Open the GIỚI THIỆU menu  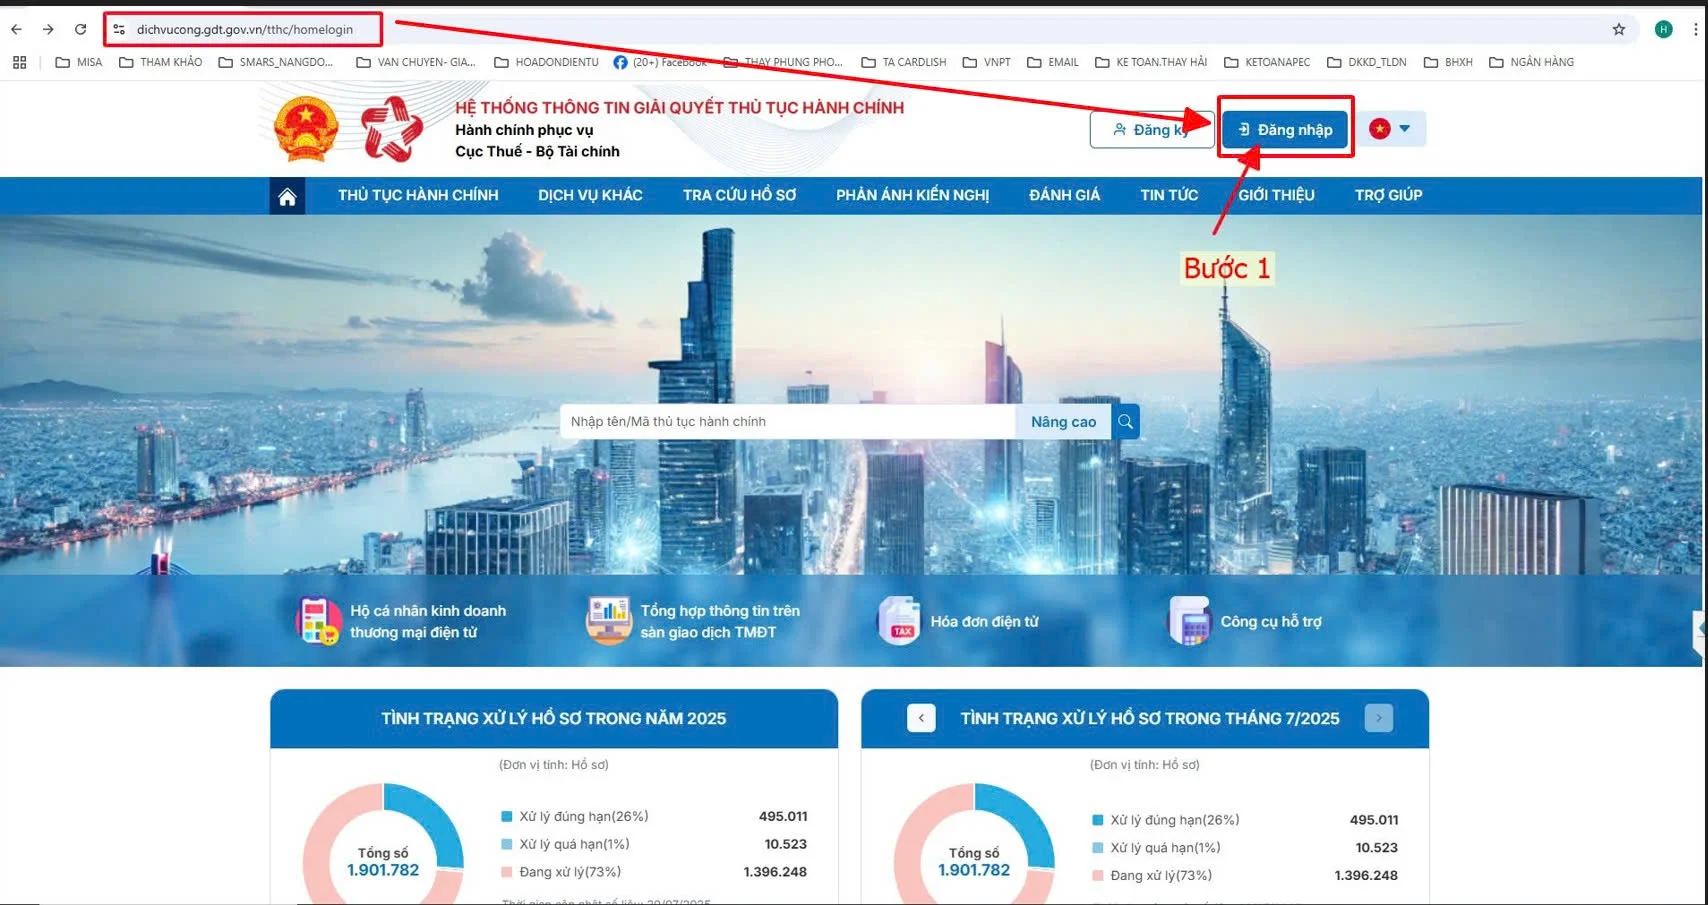click(1276, 196)
